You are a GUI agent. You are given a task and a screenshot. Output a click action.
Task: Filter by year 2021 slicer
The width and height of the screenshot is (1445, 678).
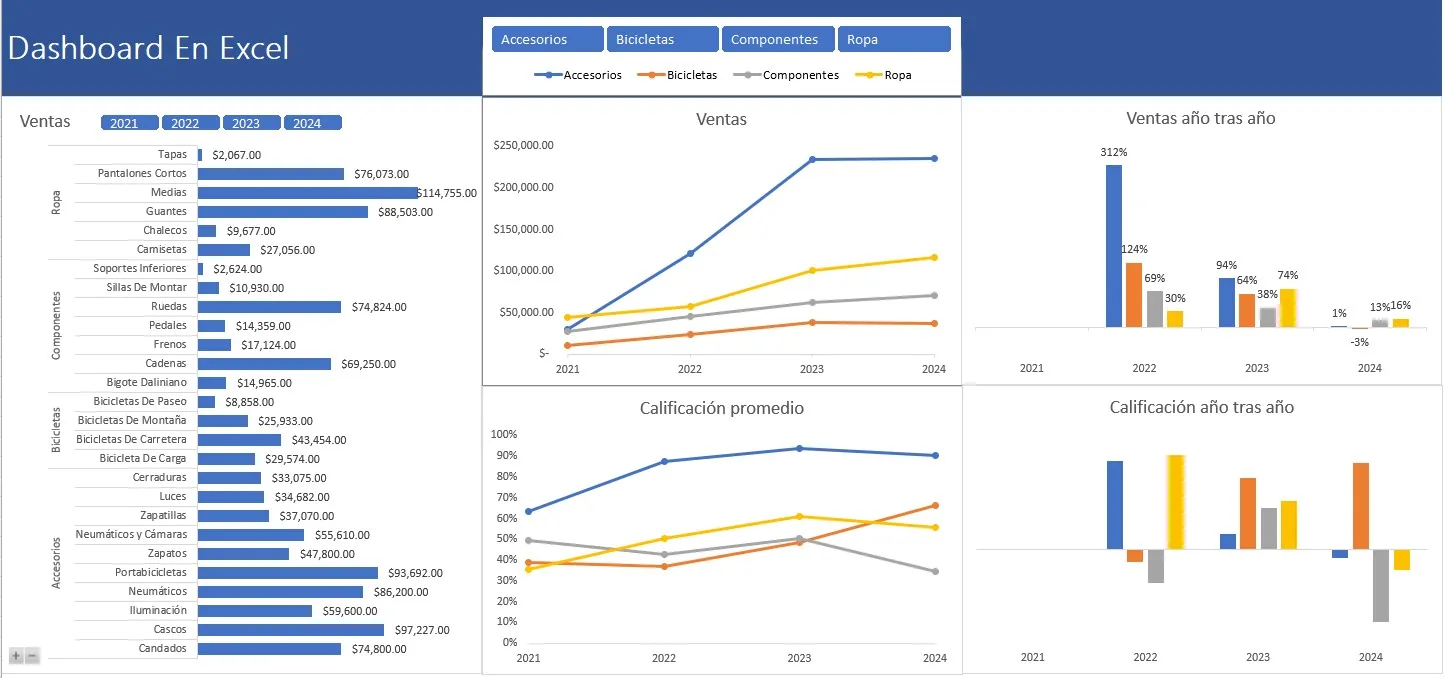(130, 123)
